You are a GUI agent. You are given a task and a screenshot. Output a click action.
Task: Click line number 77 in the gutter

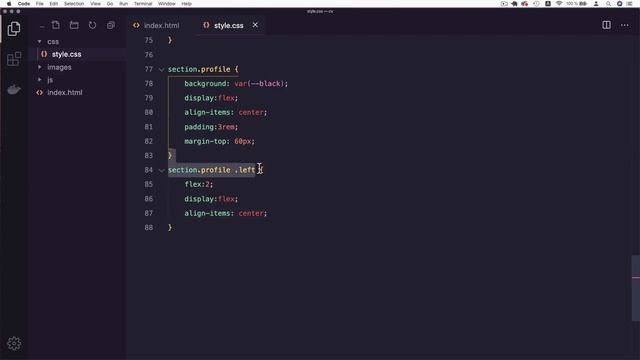(149, 69)
